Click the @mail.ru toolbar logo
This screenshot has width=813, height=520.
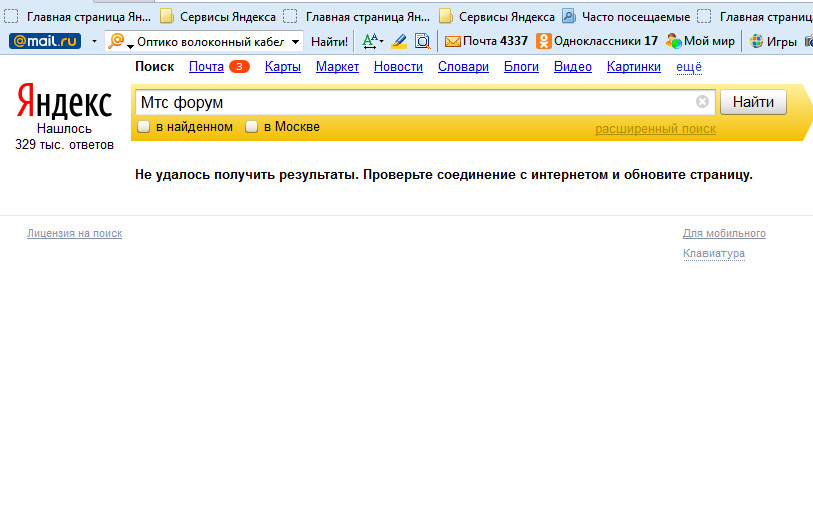[45, 41]
